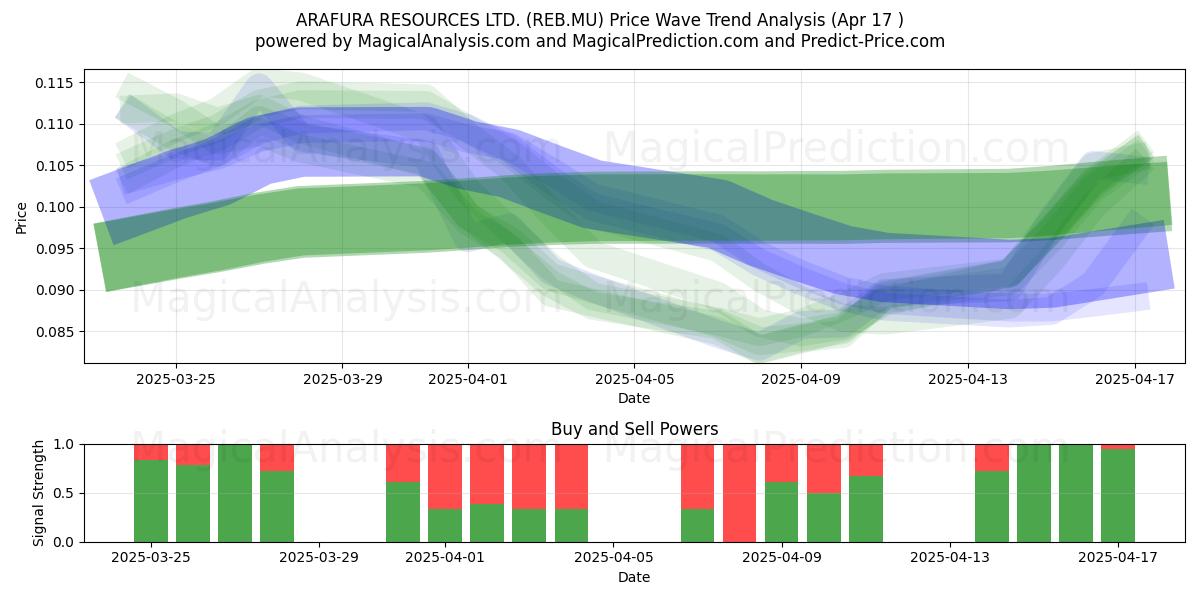Click 2025-03-25 tick under the Buy/Sell chart
1200x600 pixels.
[151, 558]
